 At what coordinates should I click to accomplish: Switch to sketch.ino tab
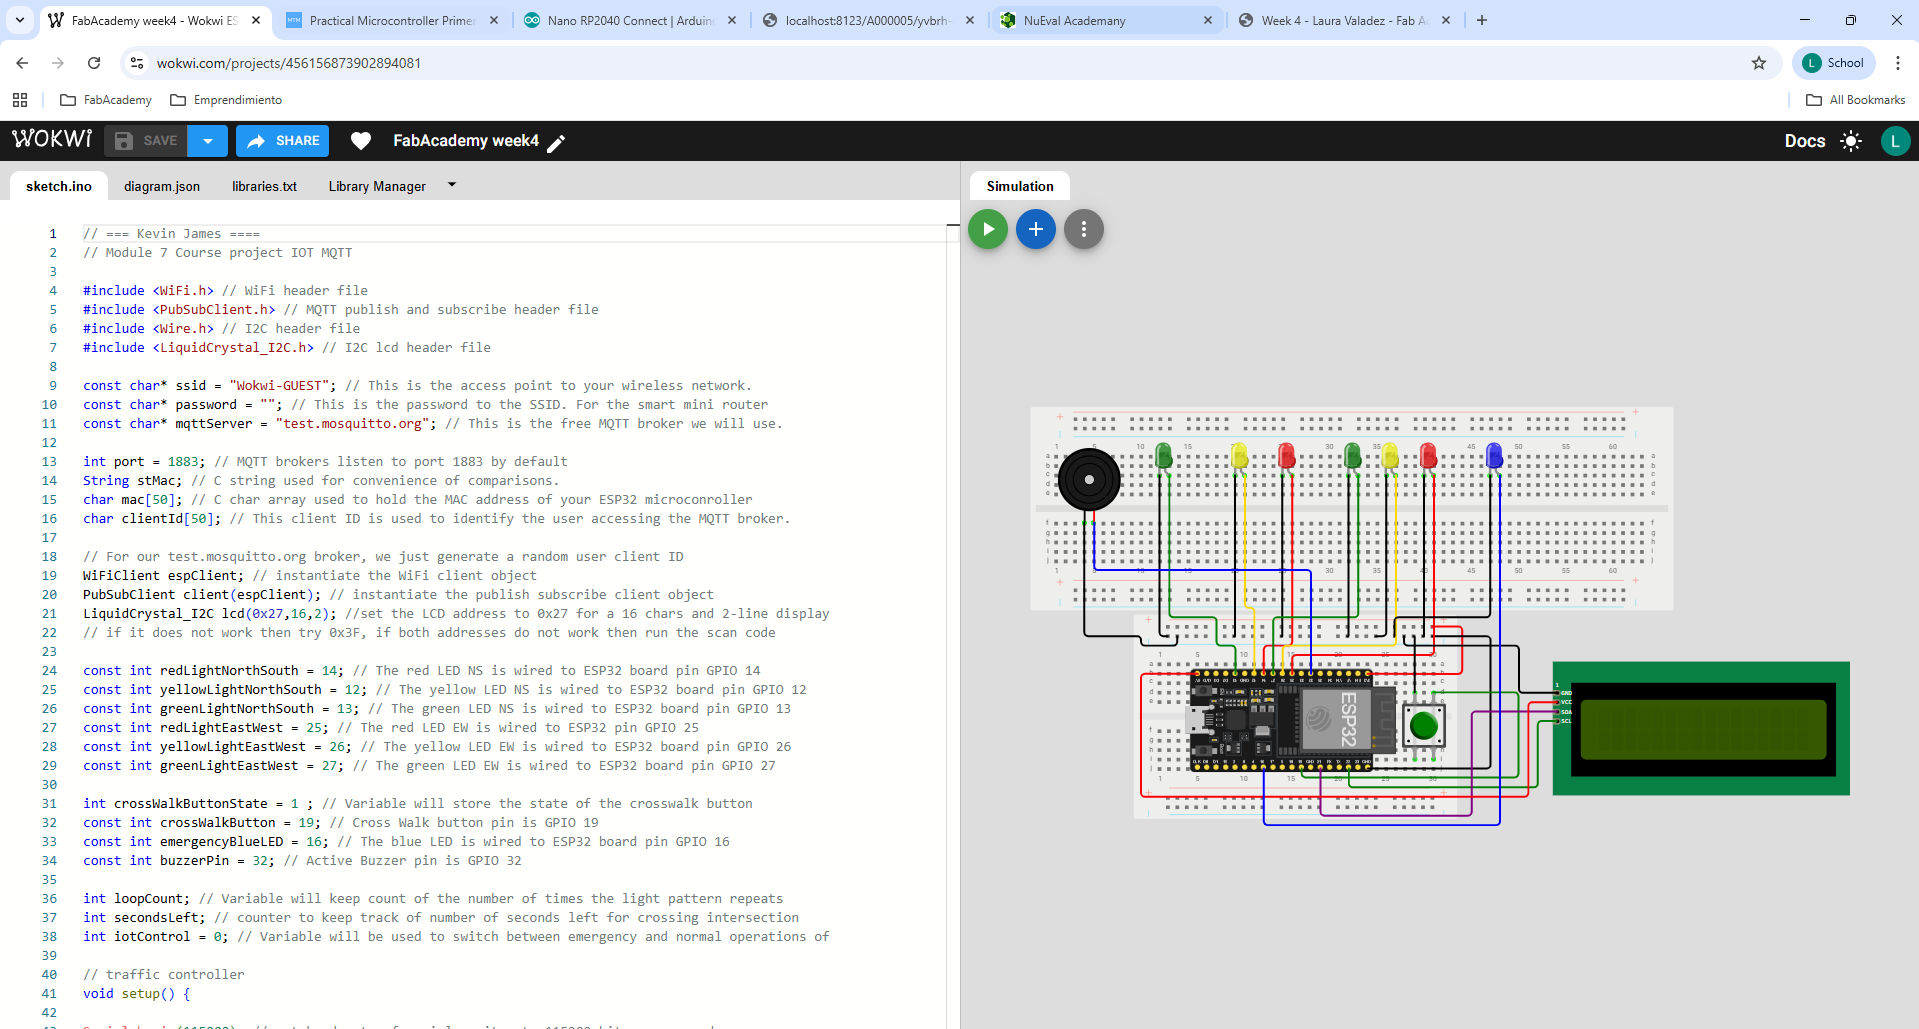pos(59,186)
